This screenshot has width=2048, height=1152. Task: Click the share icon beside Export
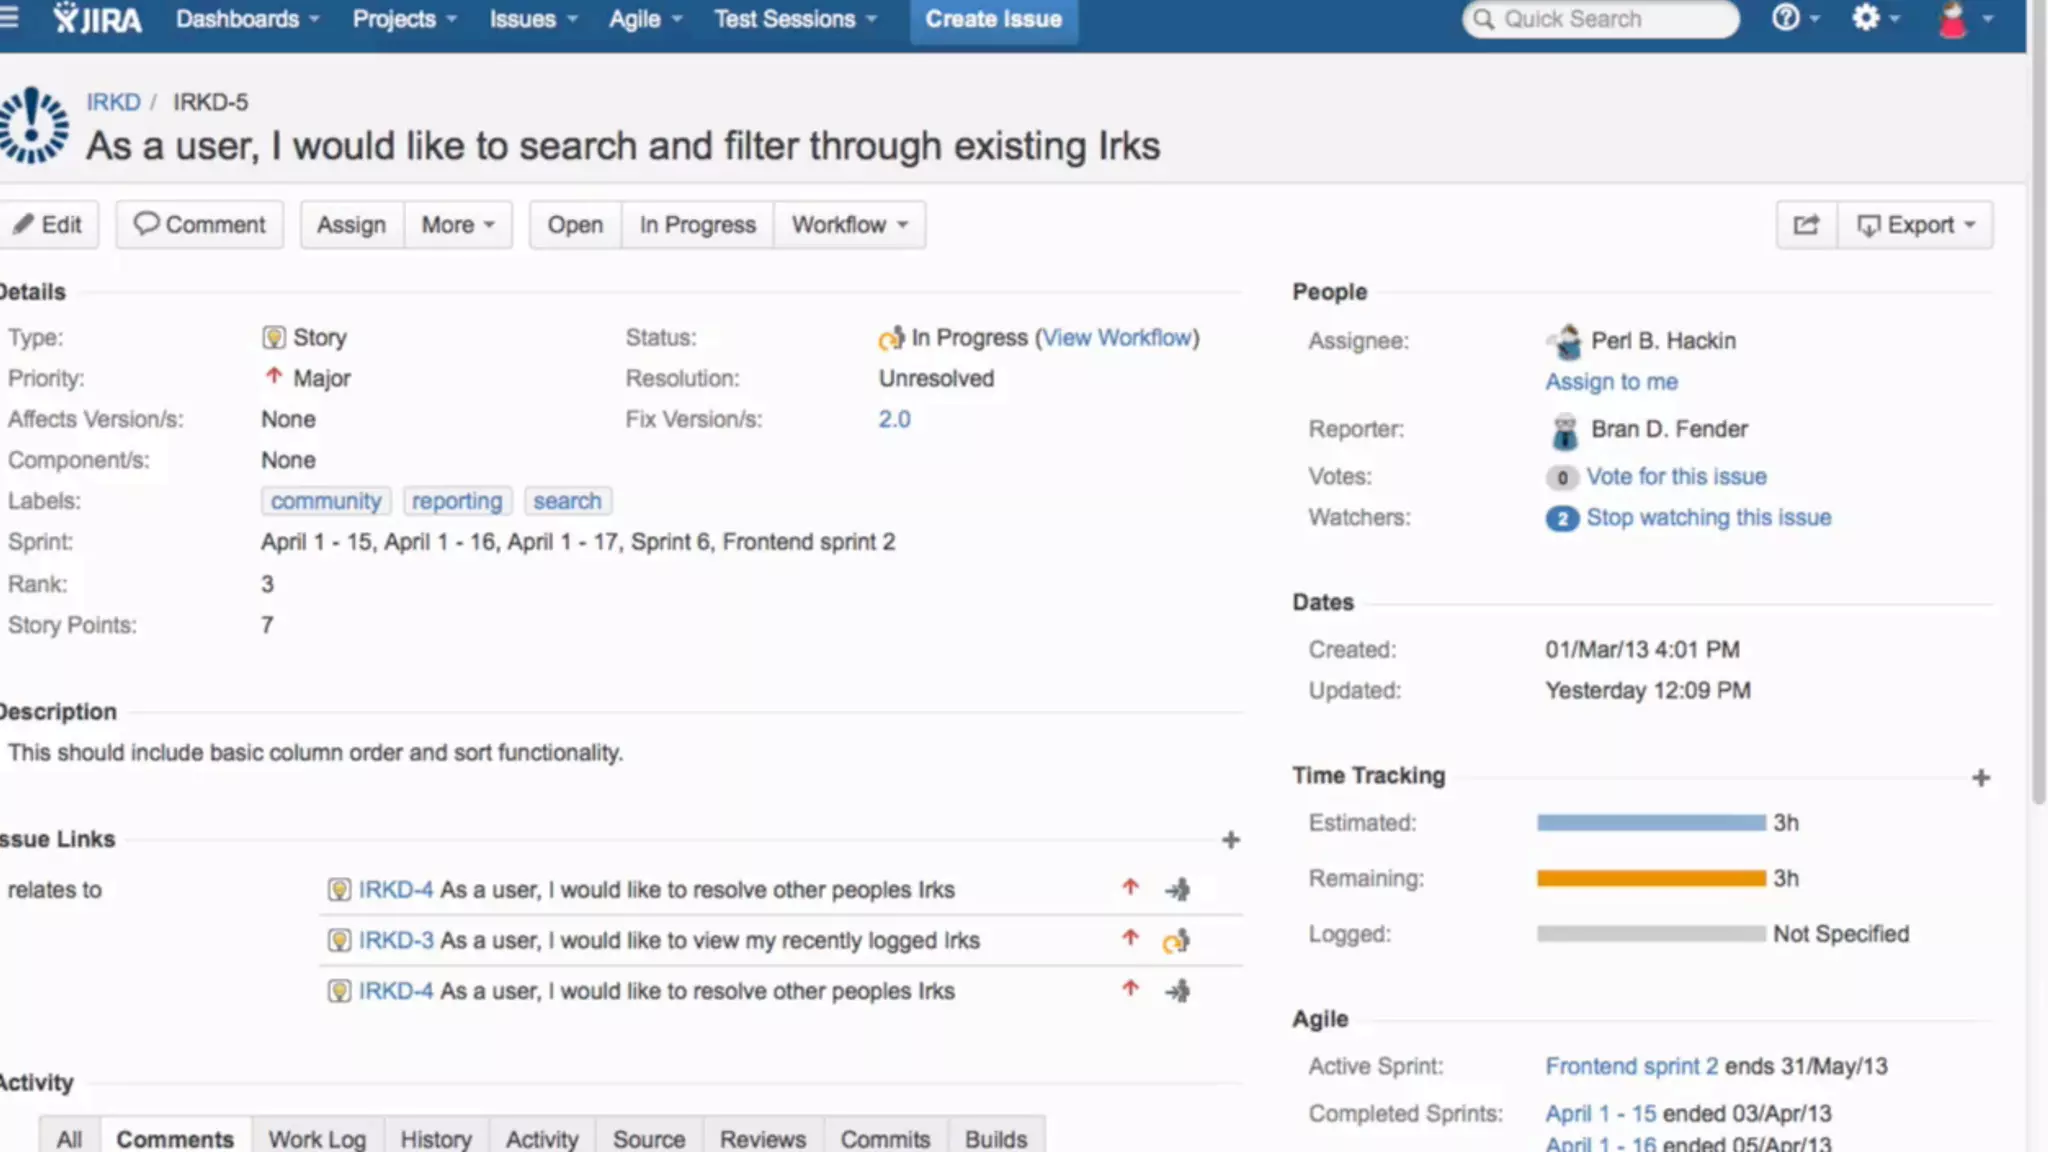[1805, 225]
